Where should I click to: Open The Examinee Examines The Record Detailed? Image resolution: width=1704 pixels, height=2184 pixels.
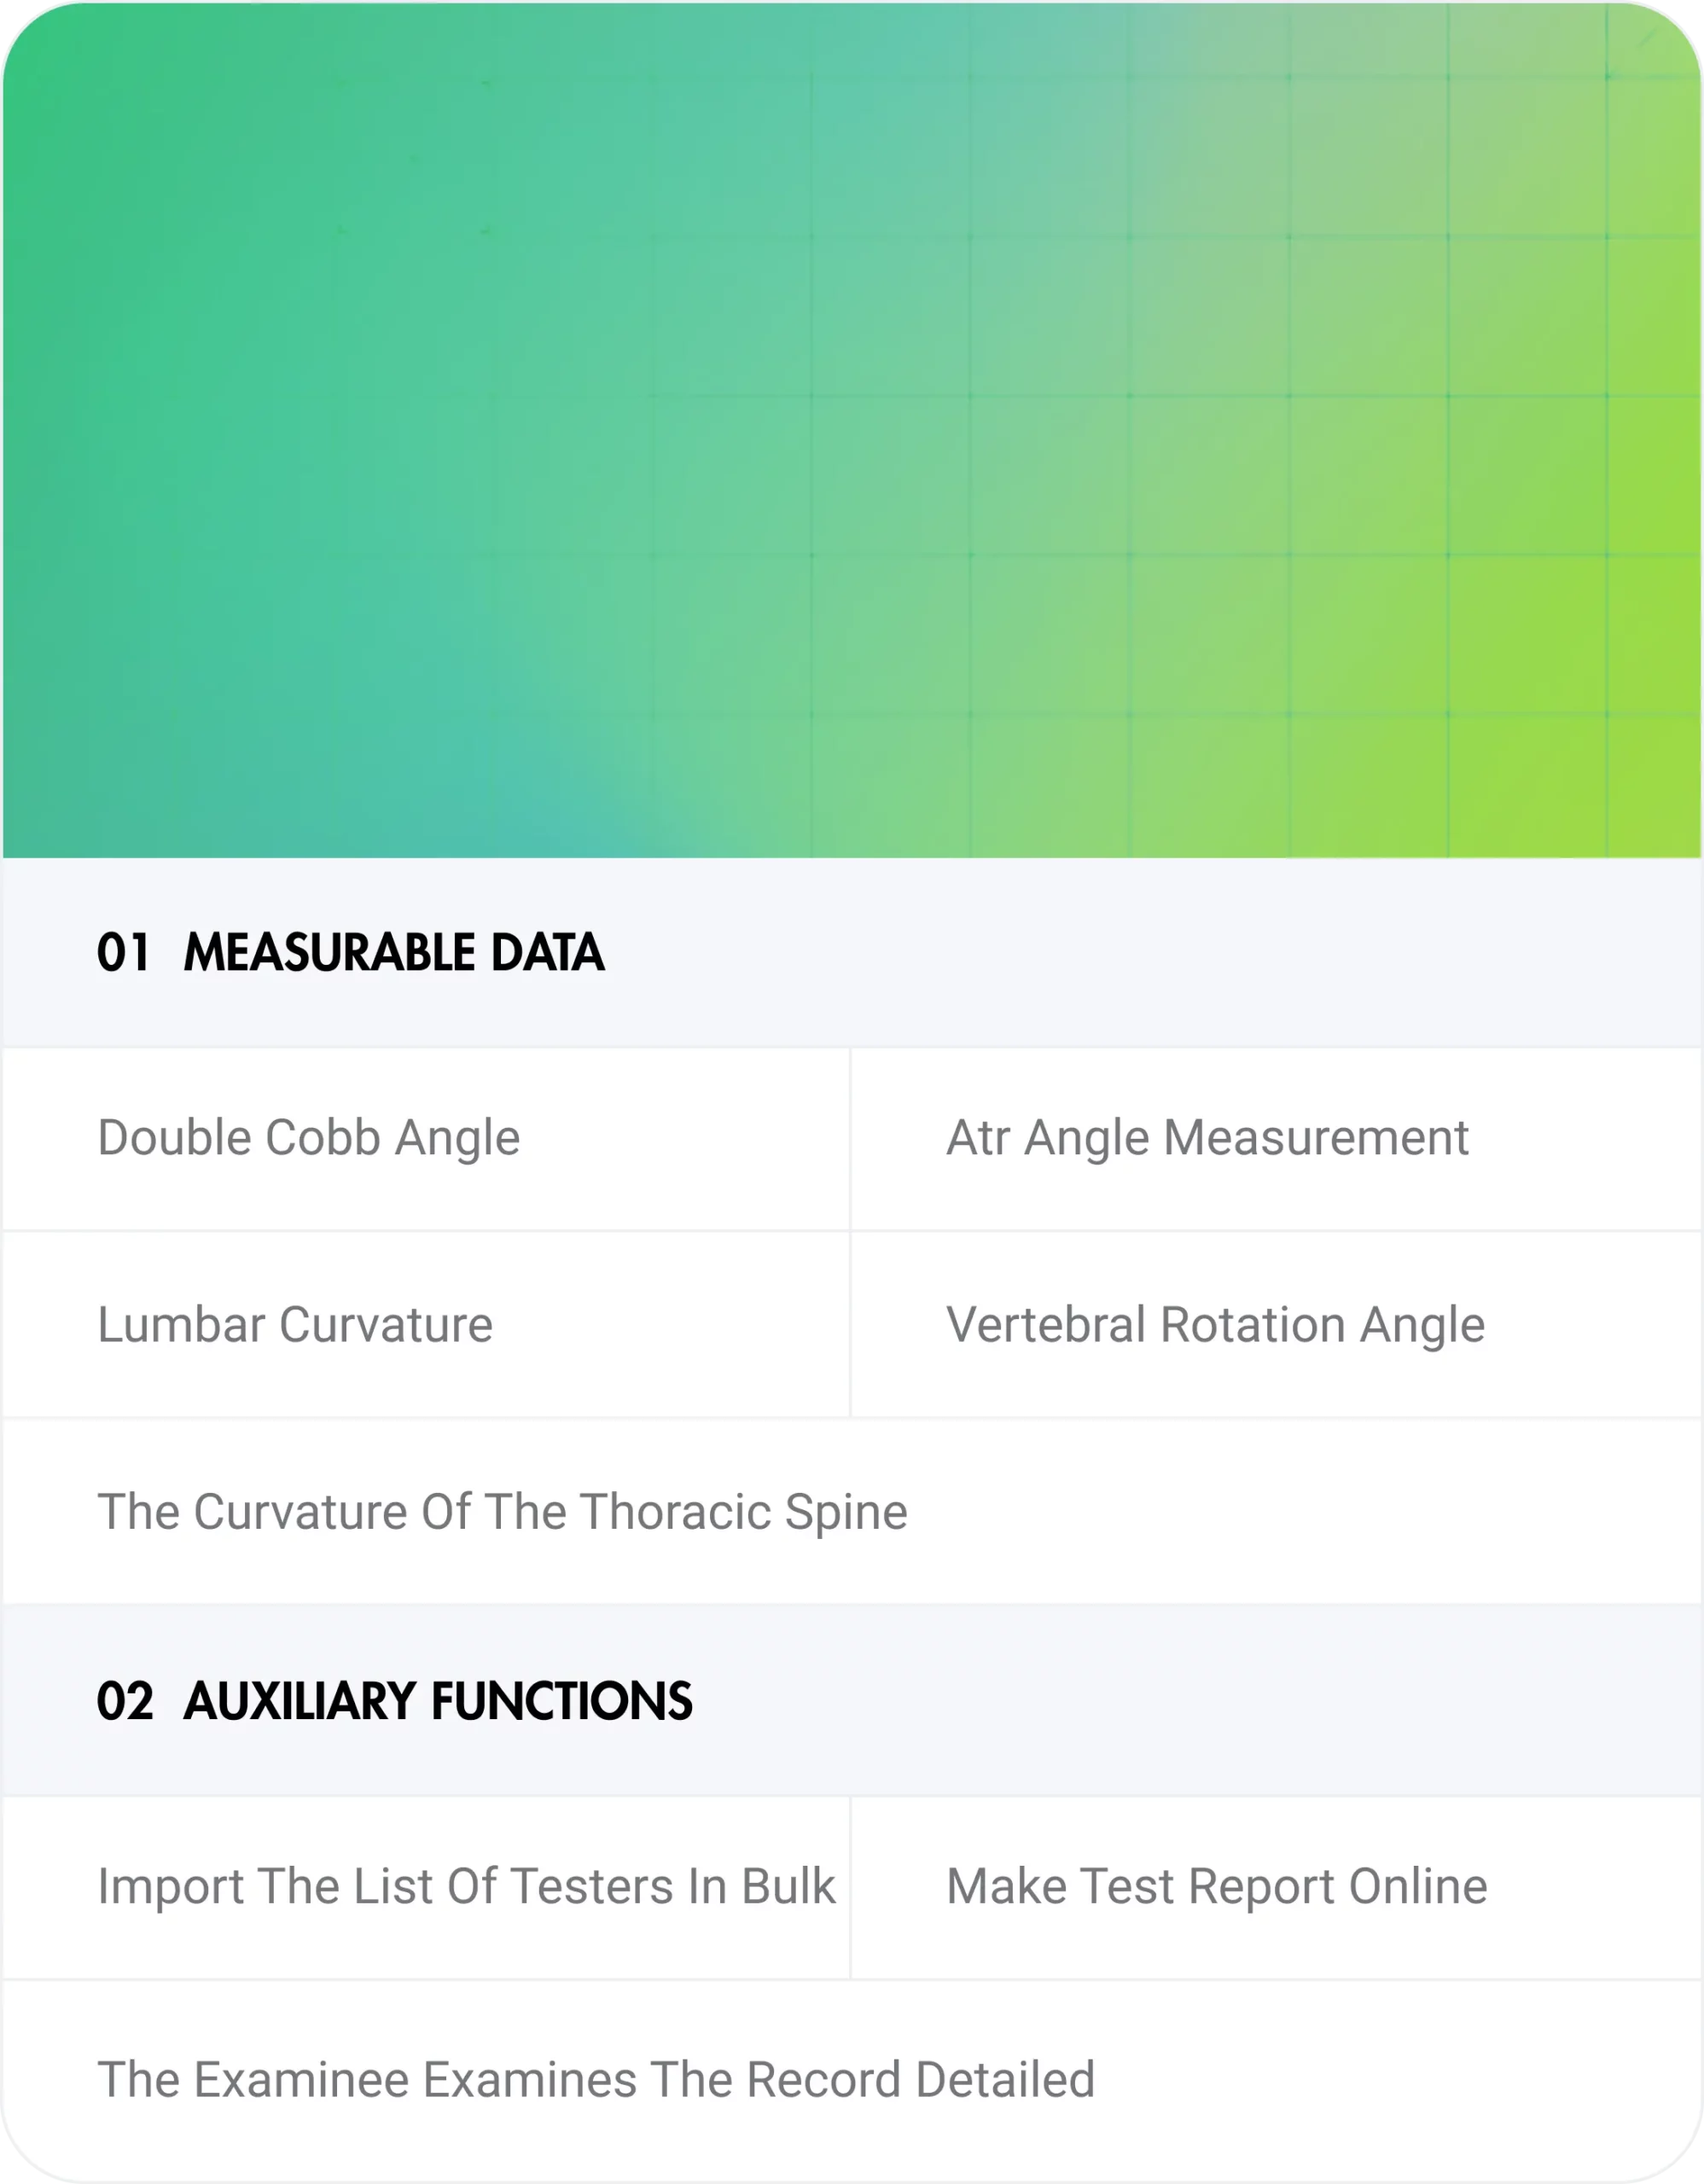tap(596, 2080)
